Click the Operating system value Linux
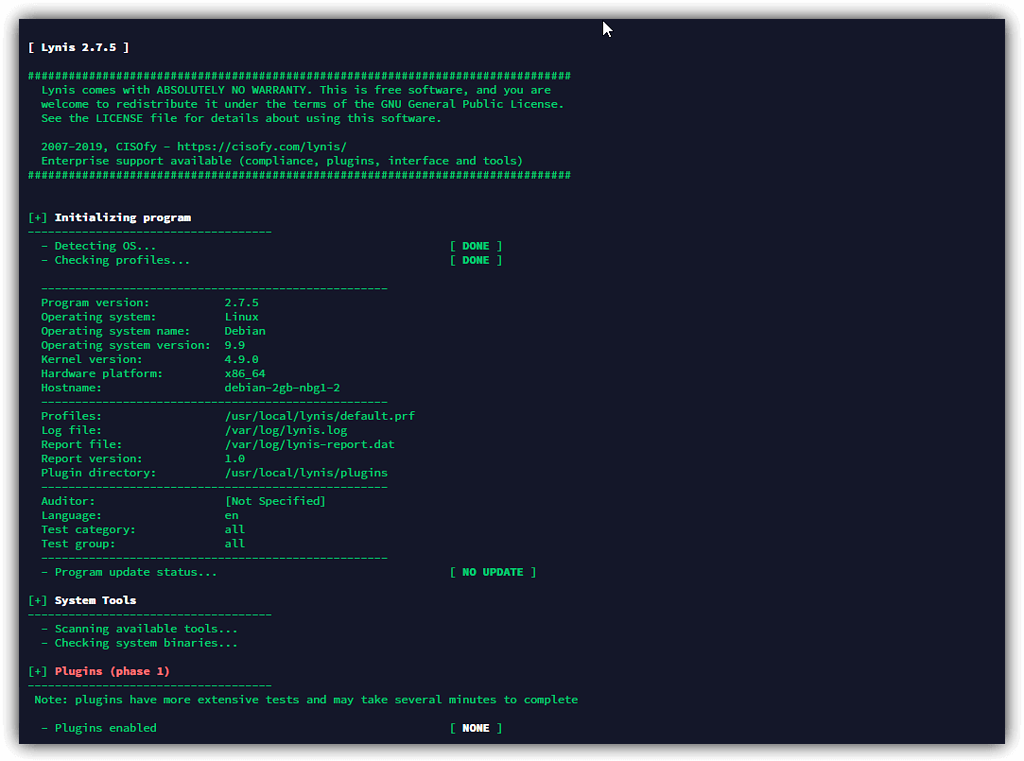The height and width of the screenshot is (761, 1024). [x=242, y=317]
